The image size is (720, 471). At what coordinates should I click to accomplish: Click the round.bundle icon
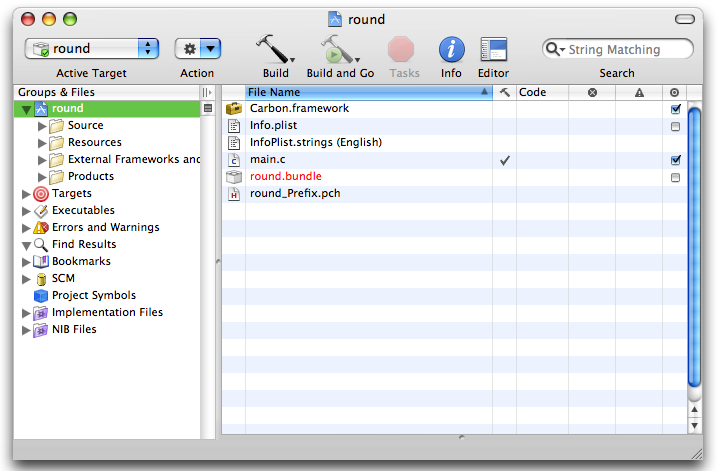(x=234, y=177)
